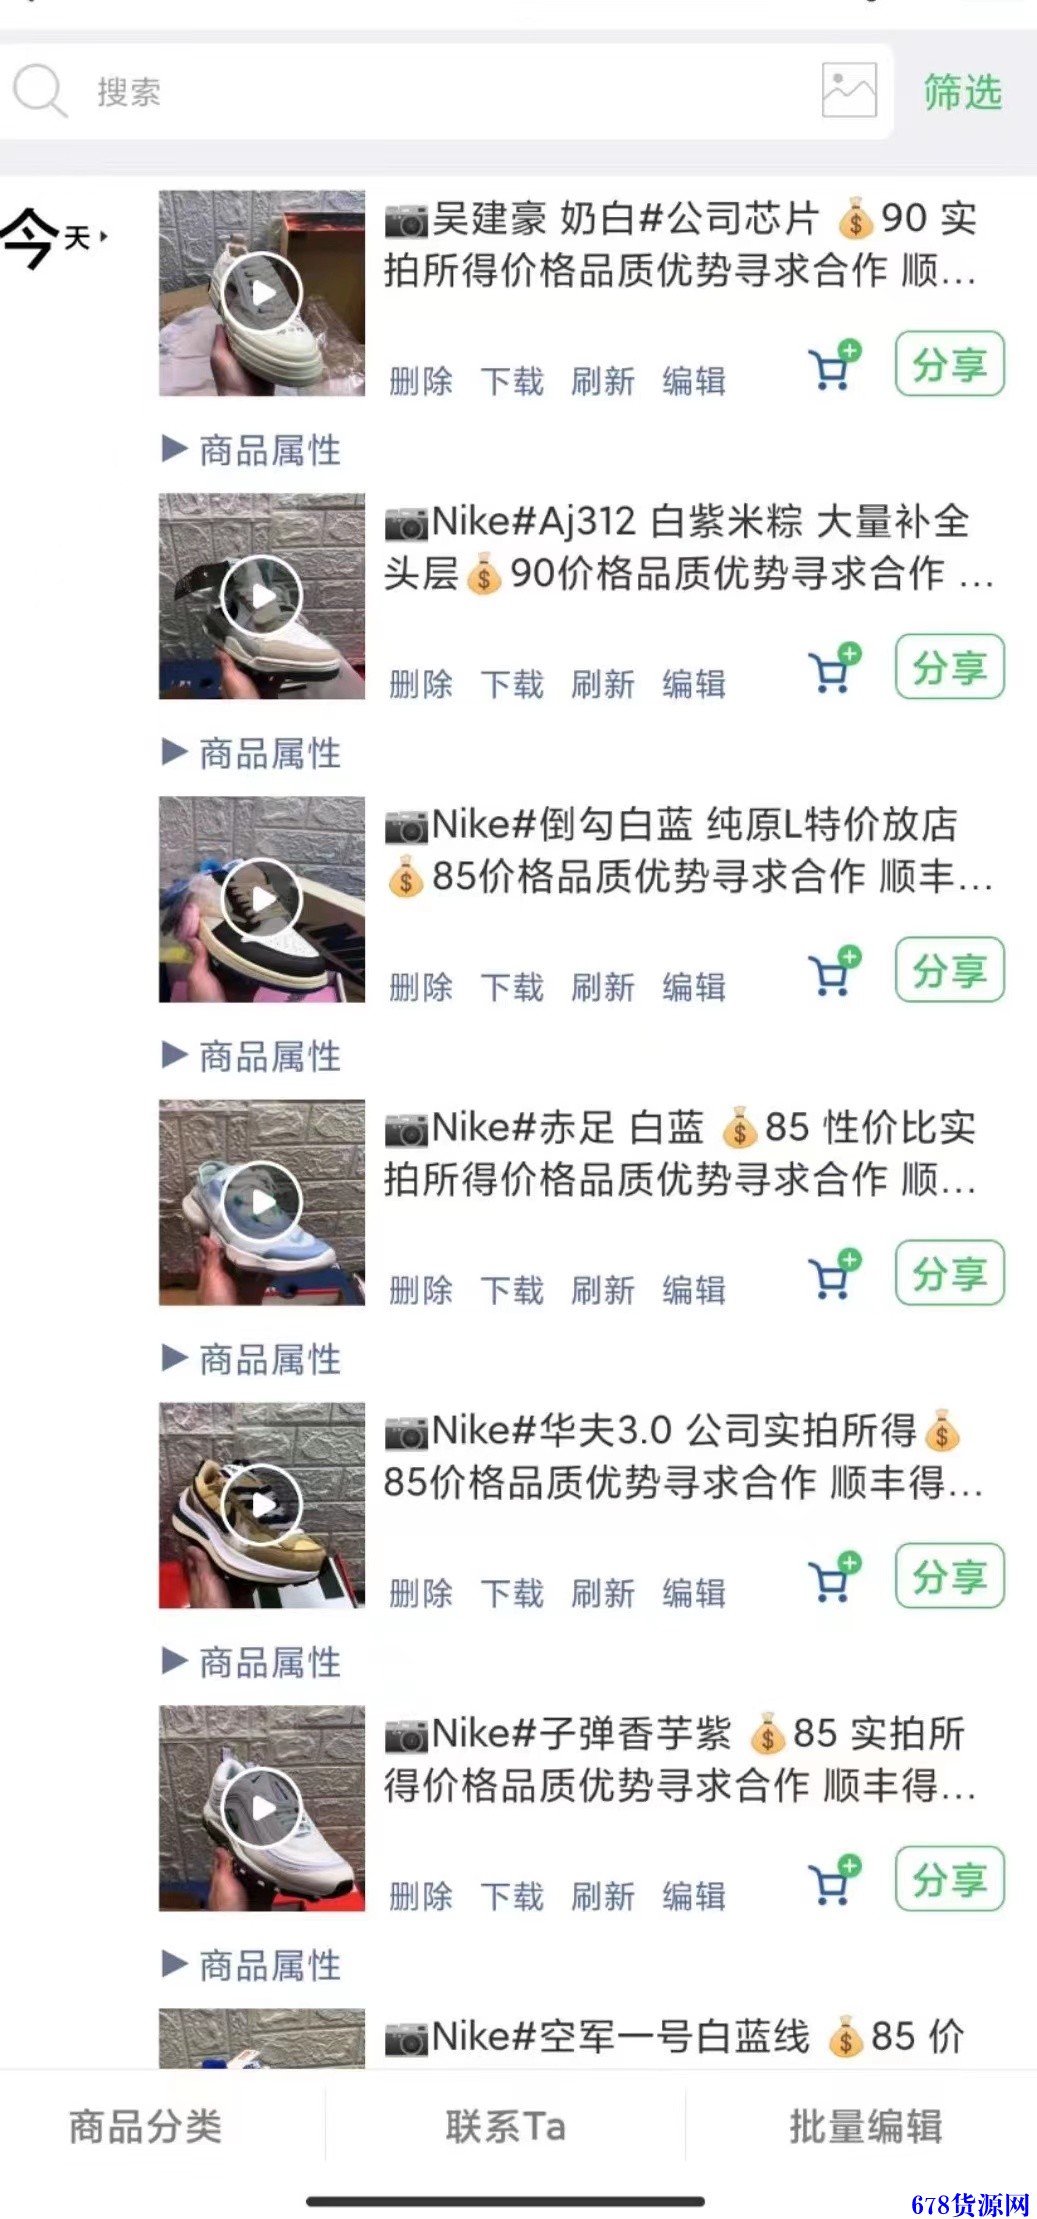Play the Nike#倒勾白蓝 video thumbnail
This screenshot has height=2219, width=1037.
pyautogui.click(x=262, y=899)
